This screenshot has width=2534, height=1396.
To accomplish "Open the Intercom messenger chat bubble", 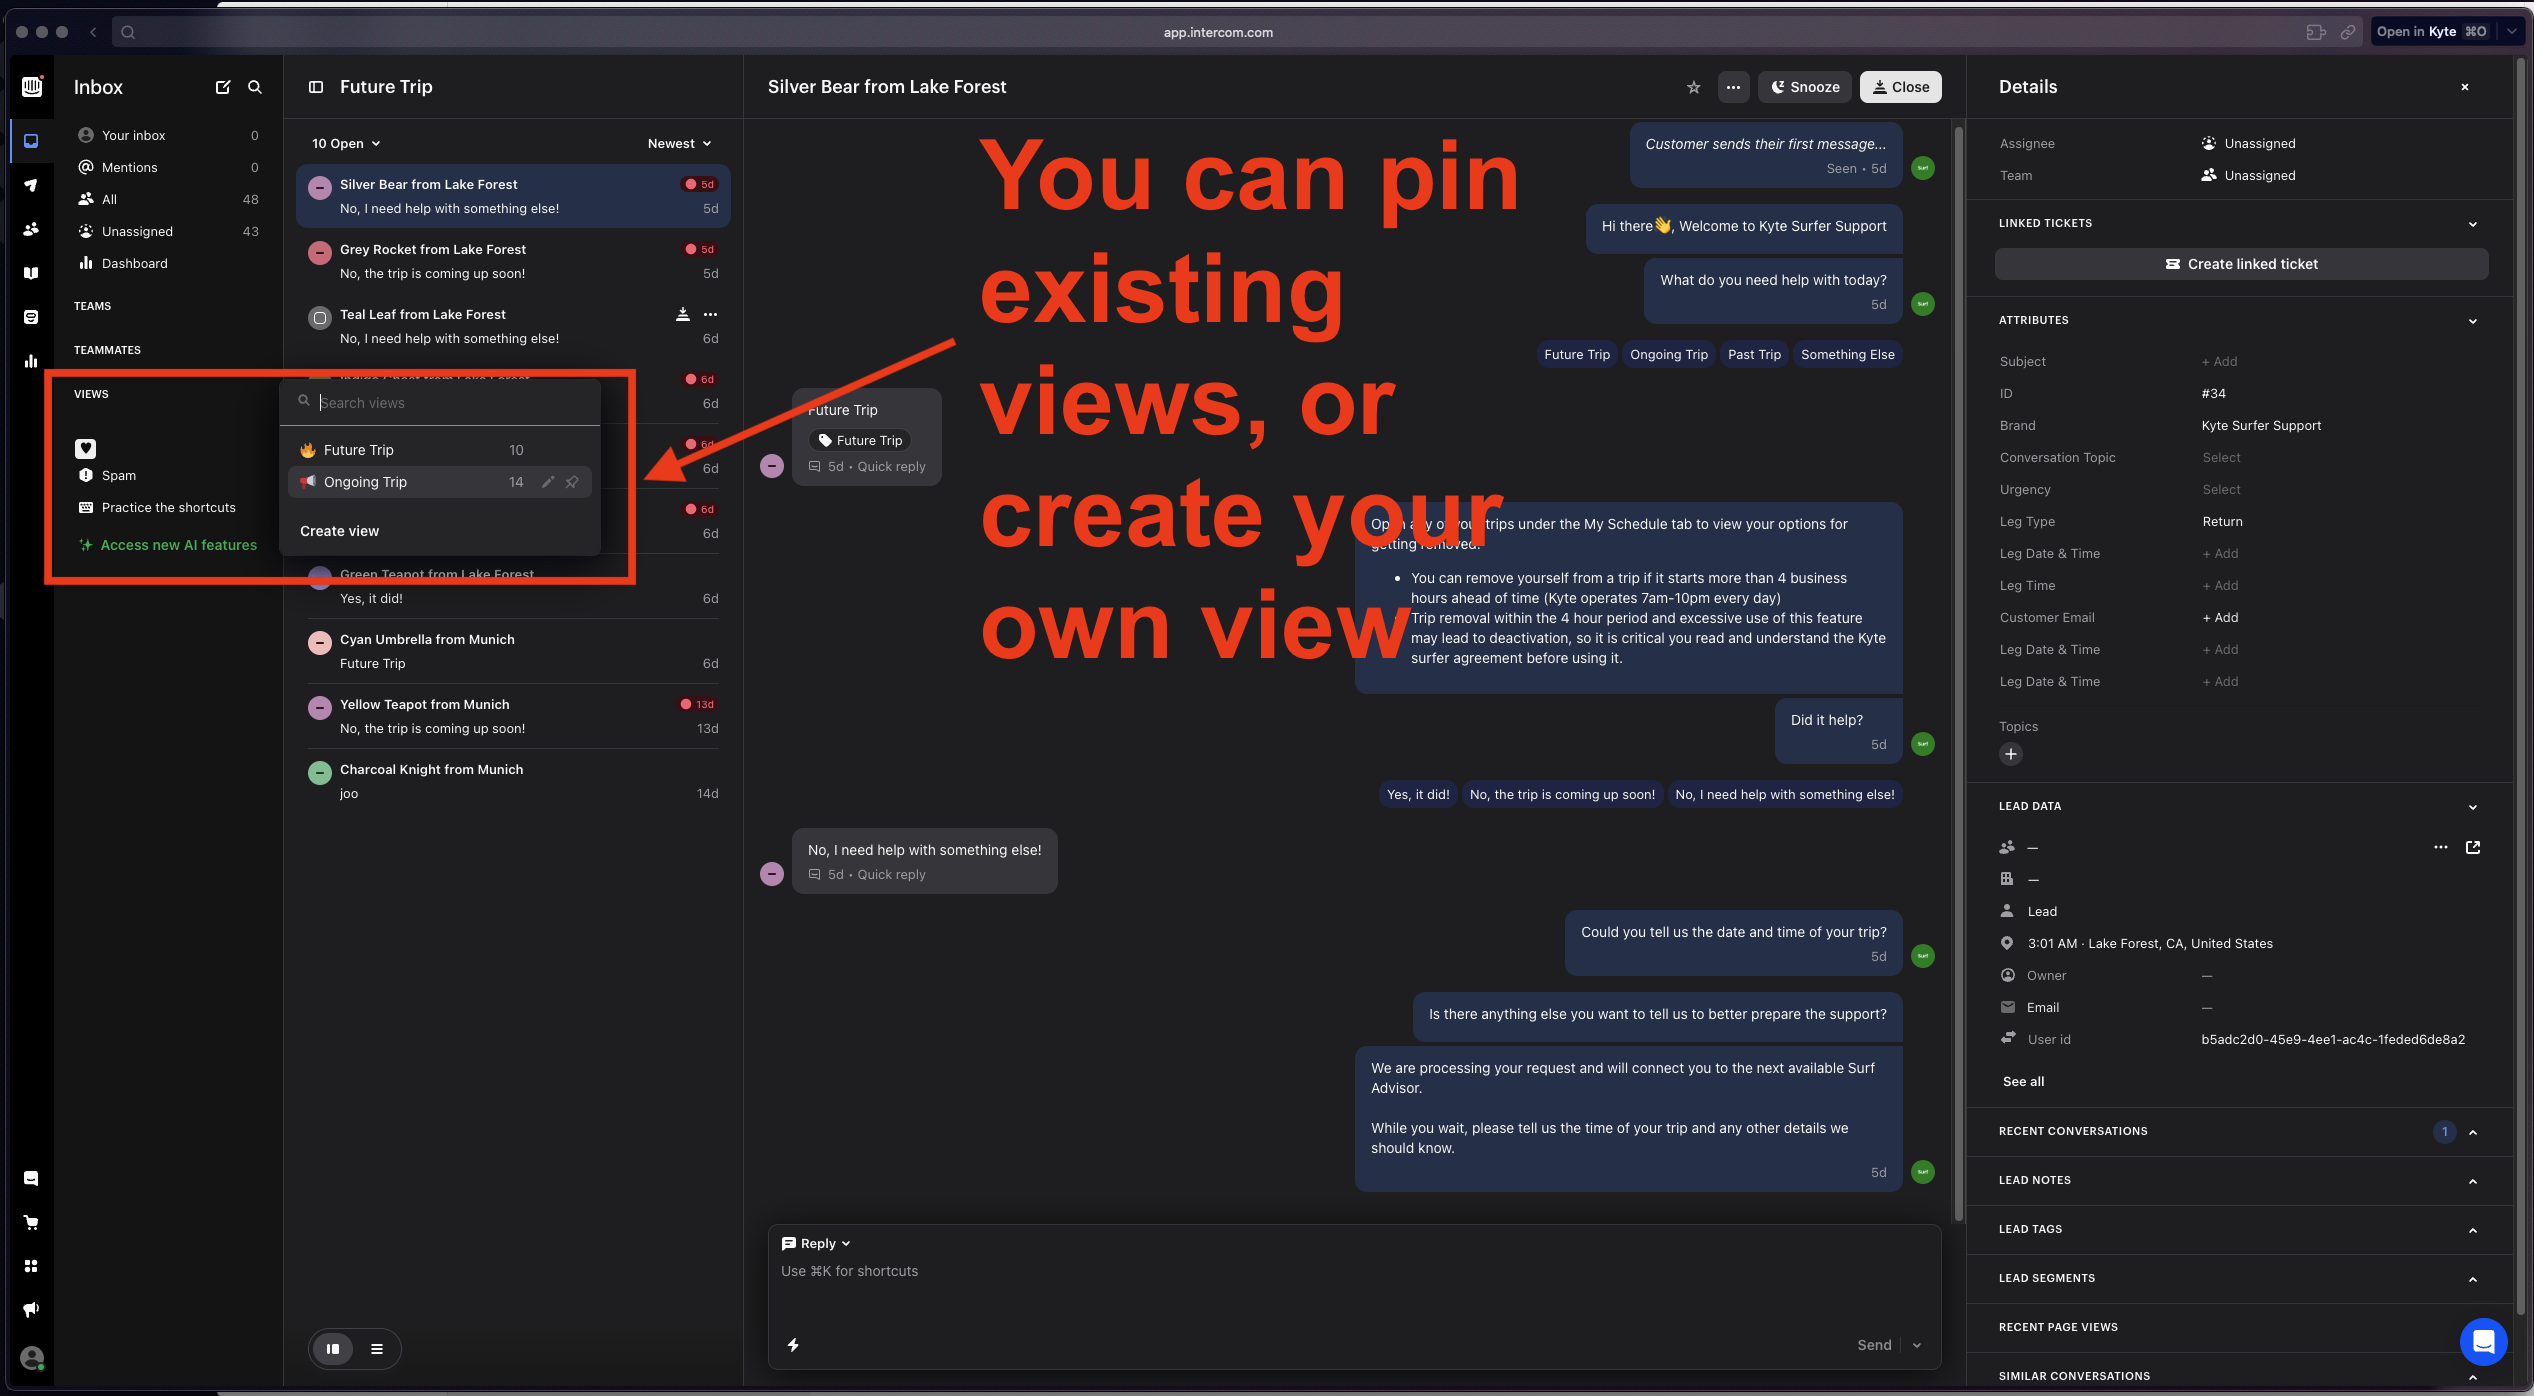I will 2483,1342.
